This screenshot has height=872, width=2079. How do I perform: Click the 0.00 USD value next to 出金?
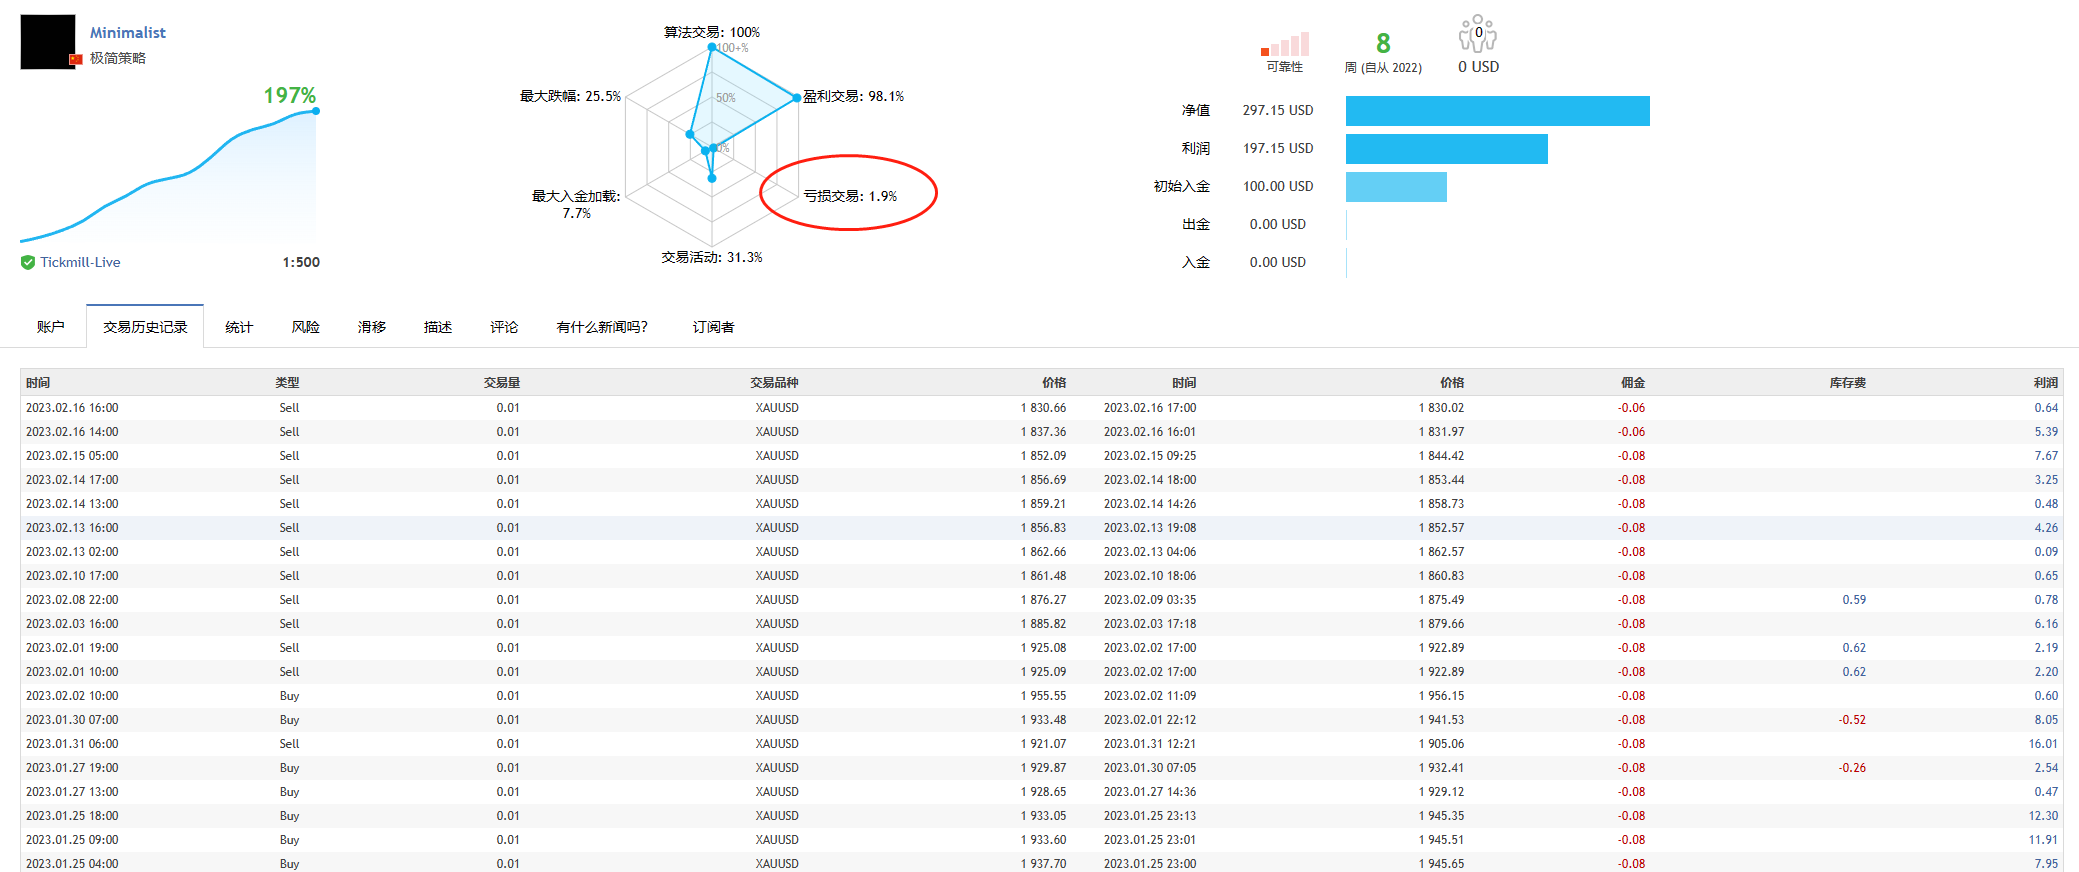(1278, 224)
